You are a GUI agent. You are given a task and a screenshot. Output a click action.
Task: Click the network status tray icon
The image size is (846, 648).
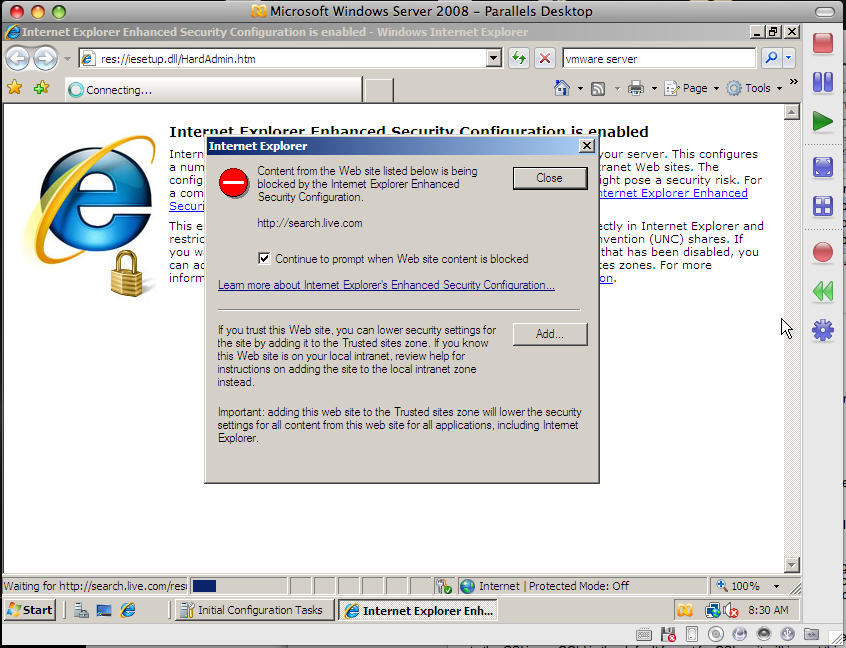[x=713, y=610]
